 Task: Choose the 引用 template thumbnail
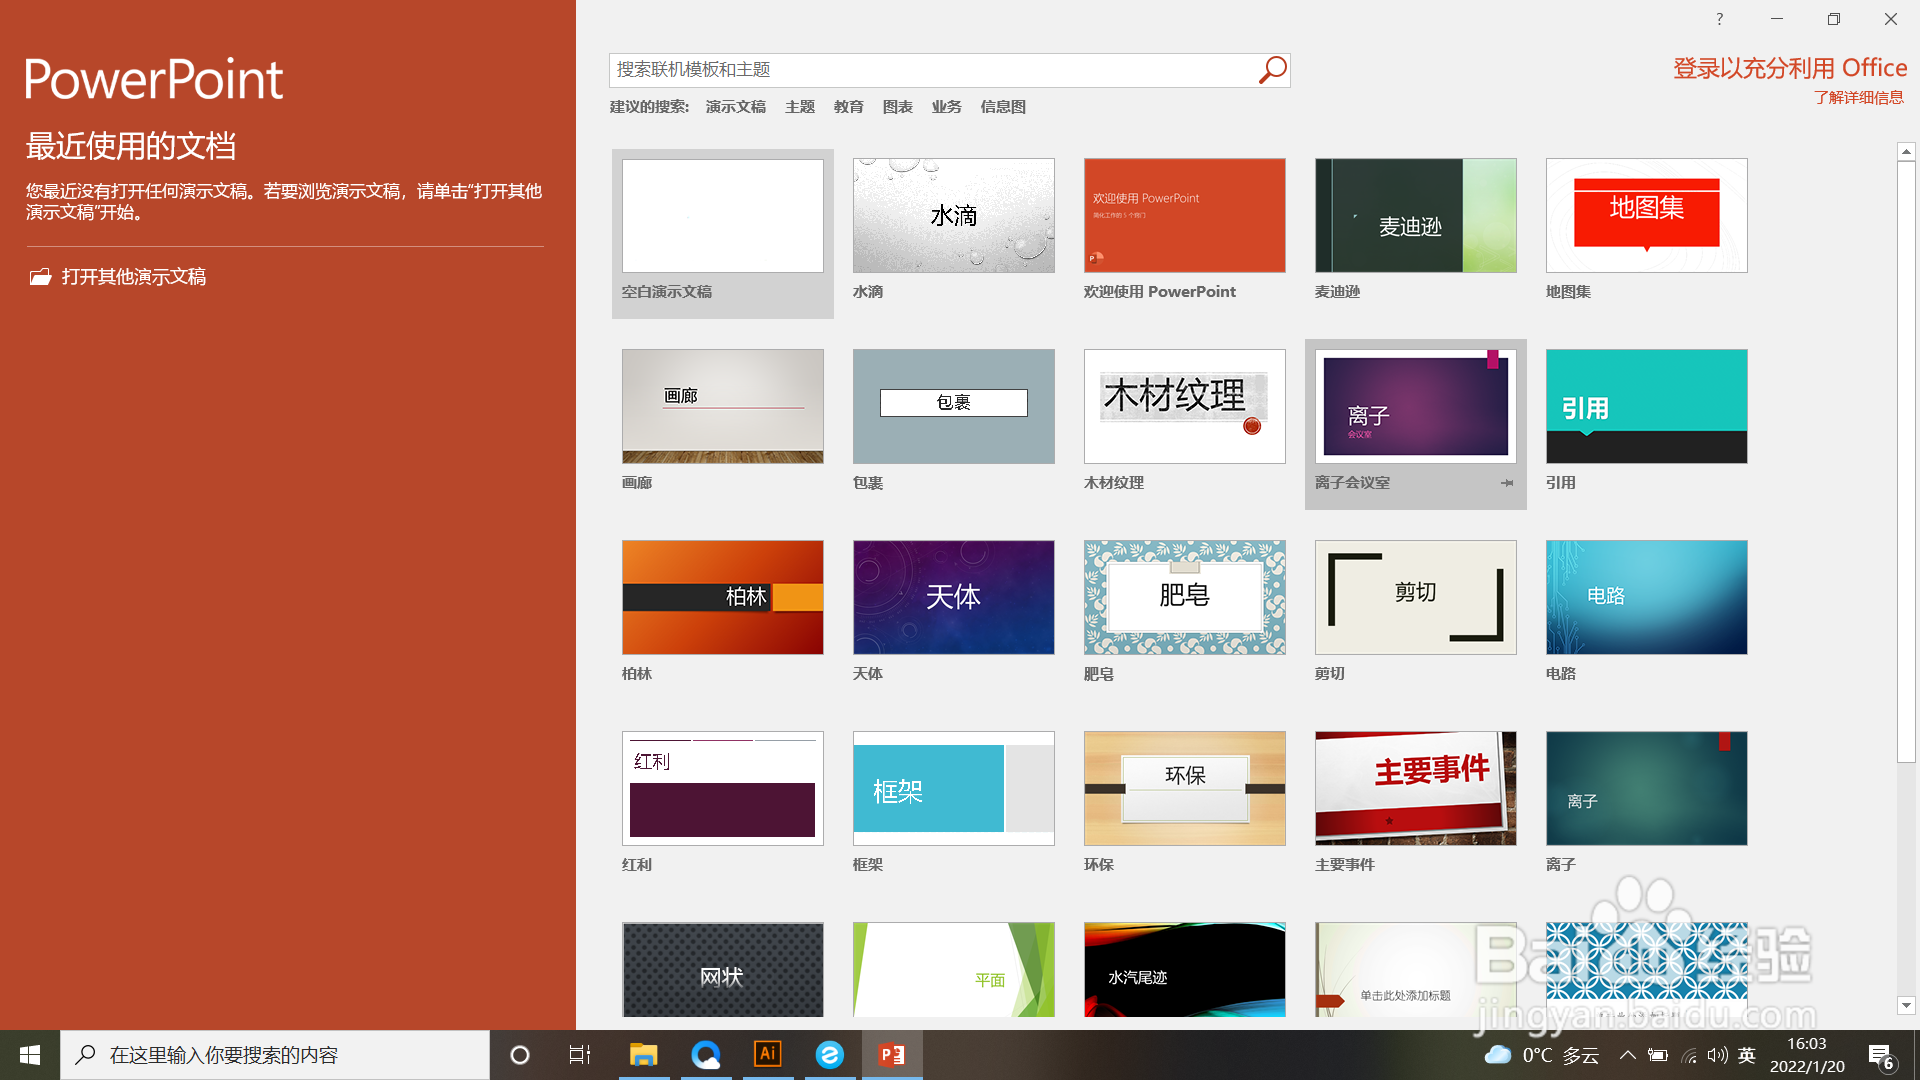point(1647,406)
